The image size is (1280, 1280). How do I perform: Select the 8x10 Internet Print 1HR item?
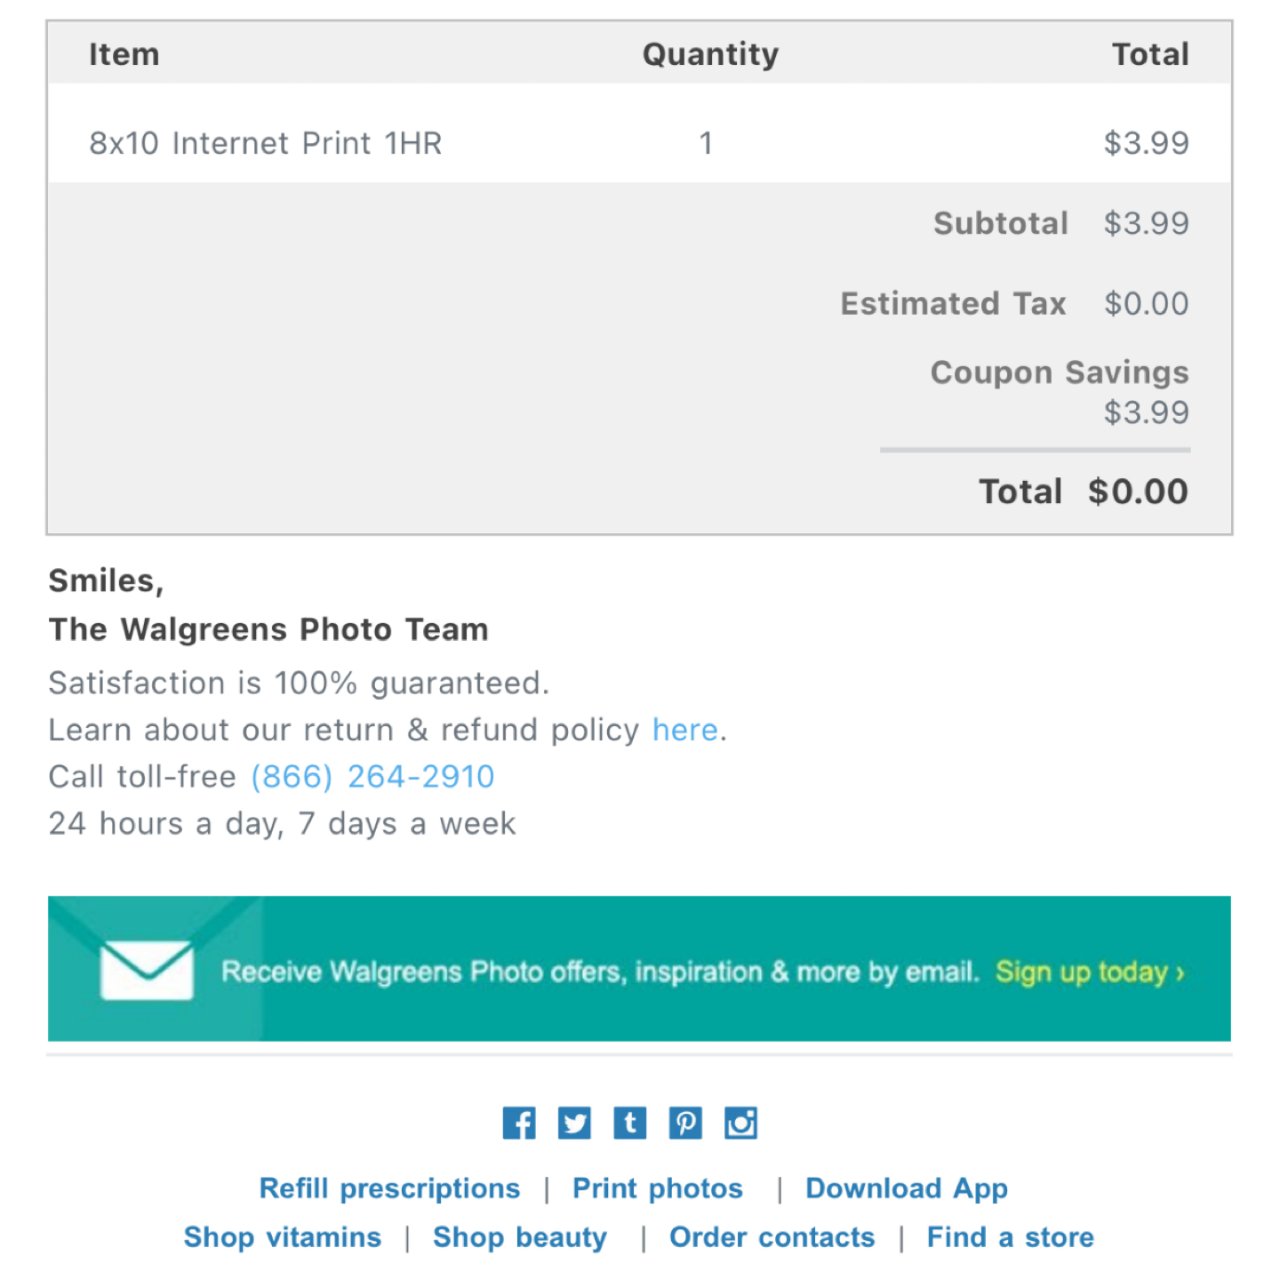tap(265, 143)
